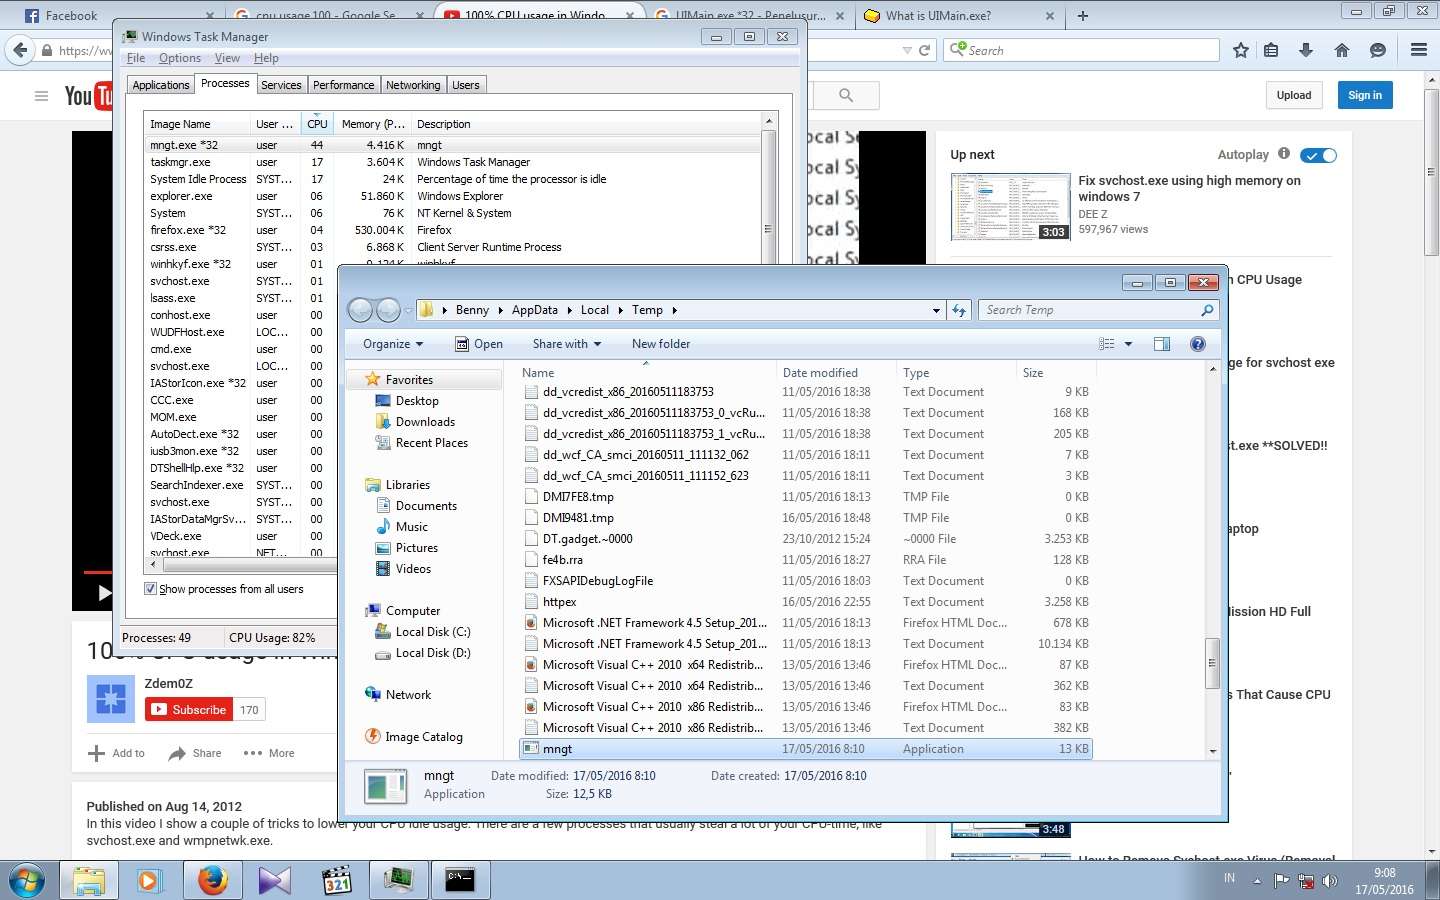
Task: Sort processes by CPU column
Action: click(x=317, y=124)
